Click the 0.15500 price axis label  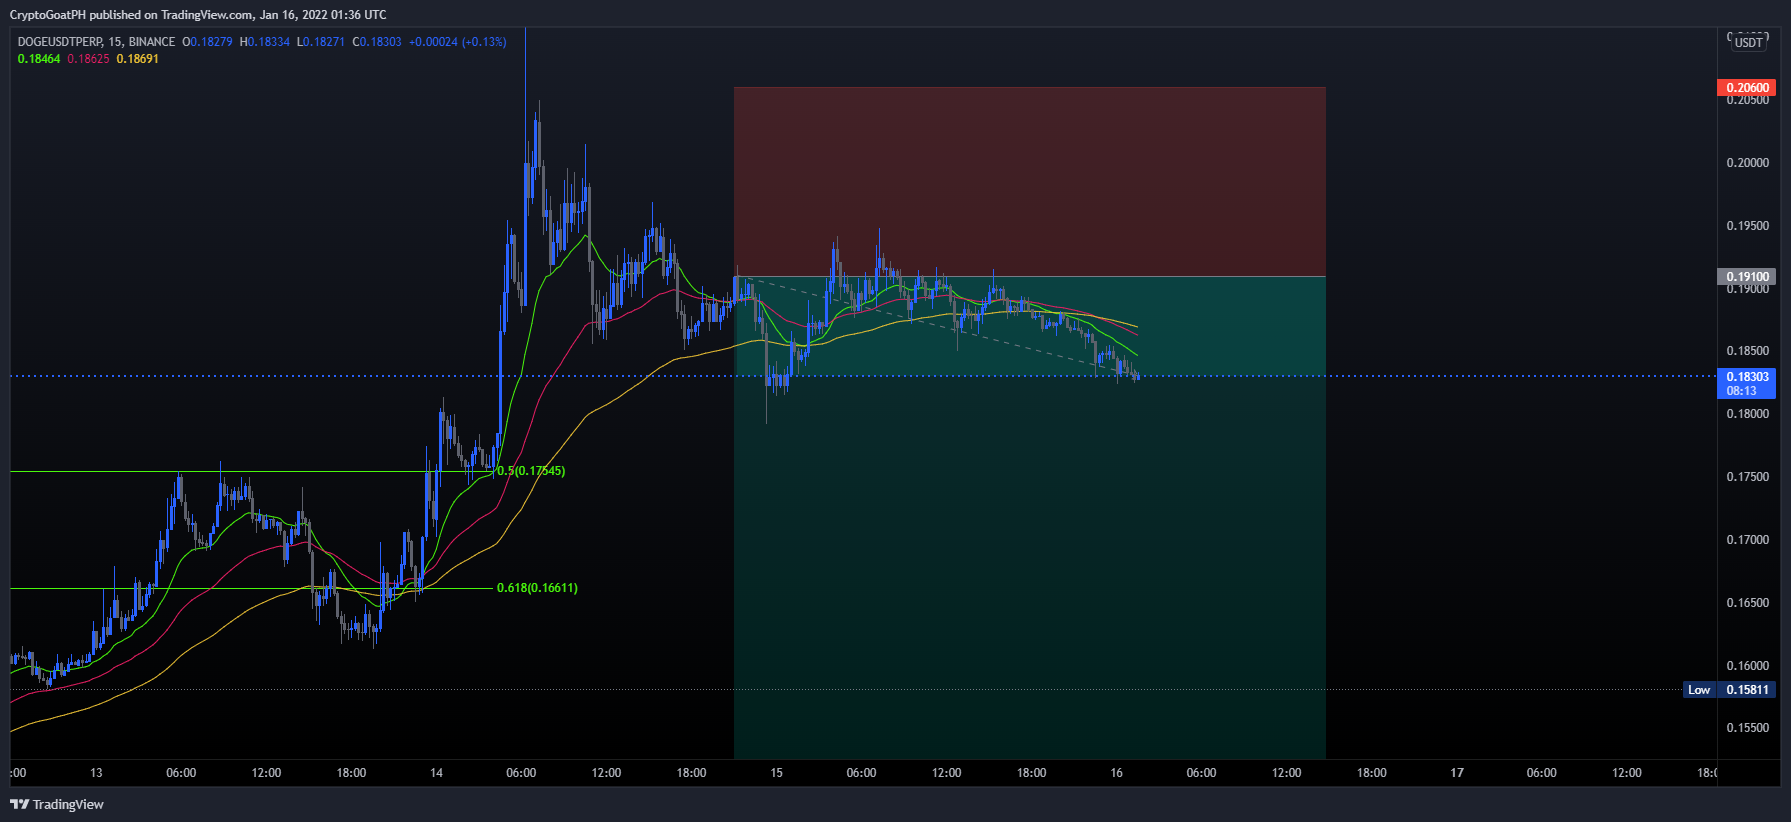[1747, 728]
